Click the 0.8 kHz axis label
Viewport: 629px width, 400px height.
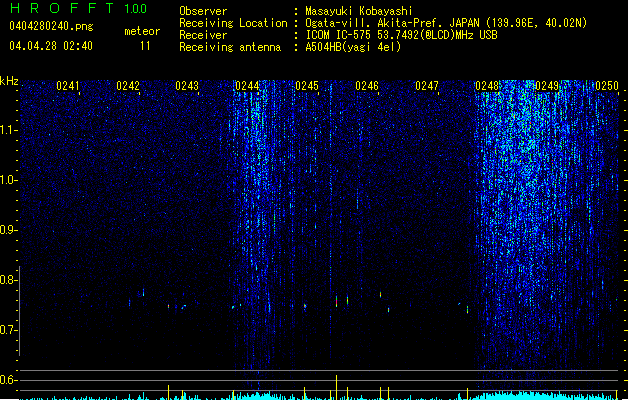[x=8, y=280]
